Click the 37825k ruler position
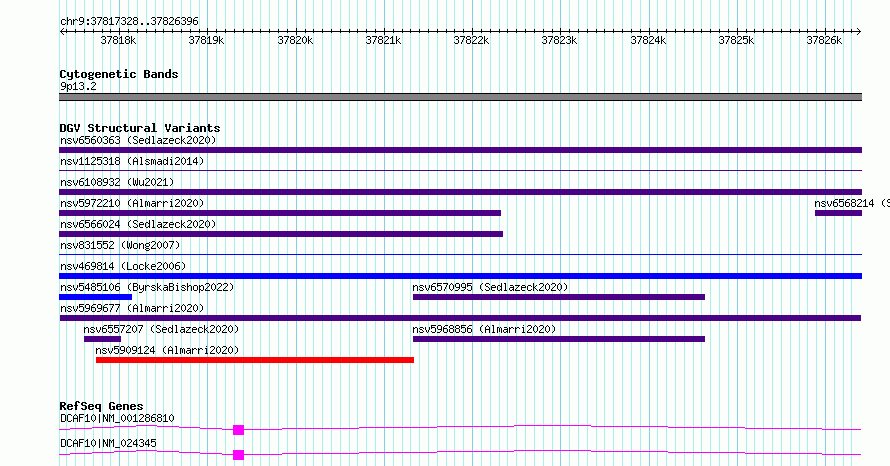This screenshot has width=890, height=466. coord(736,40)
